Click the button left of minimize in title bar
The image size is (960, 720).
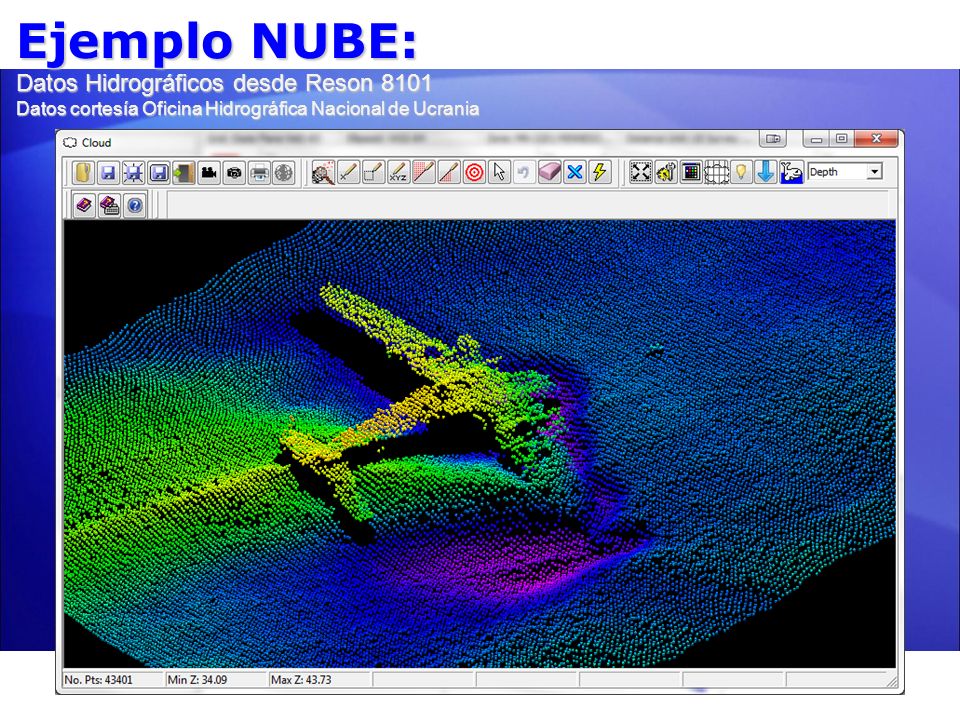[x=773, y=139]
